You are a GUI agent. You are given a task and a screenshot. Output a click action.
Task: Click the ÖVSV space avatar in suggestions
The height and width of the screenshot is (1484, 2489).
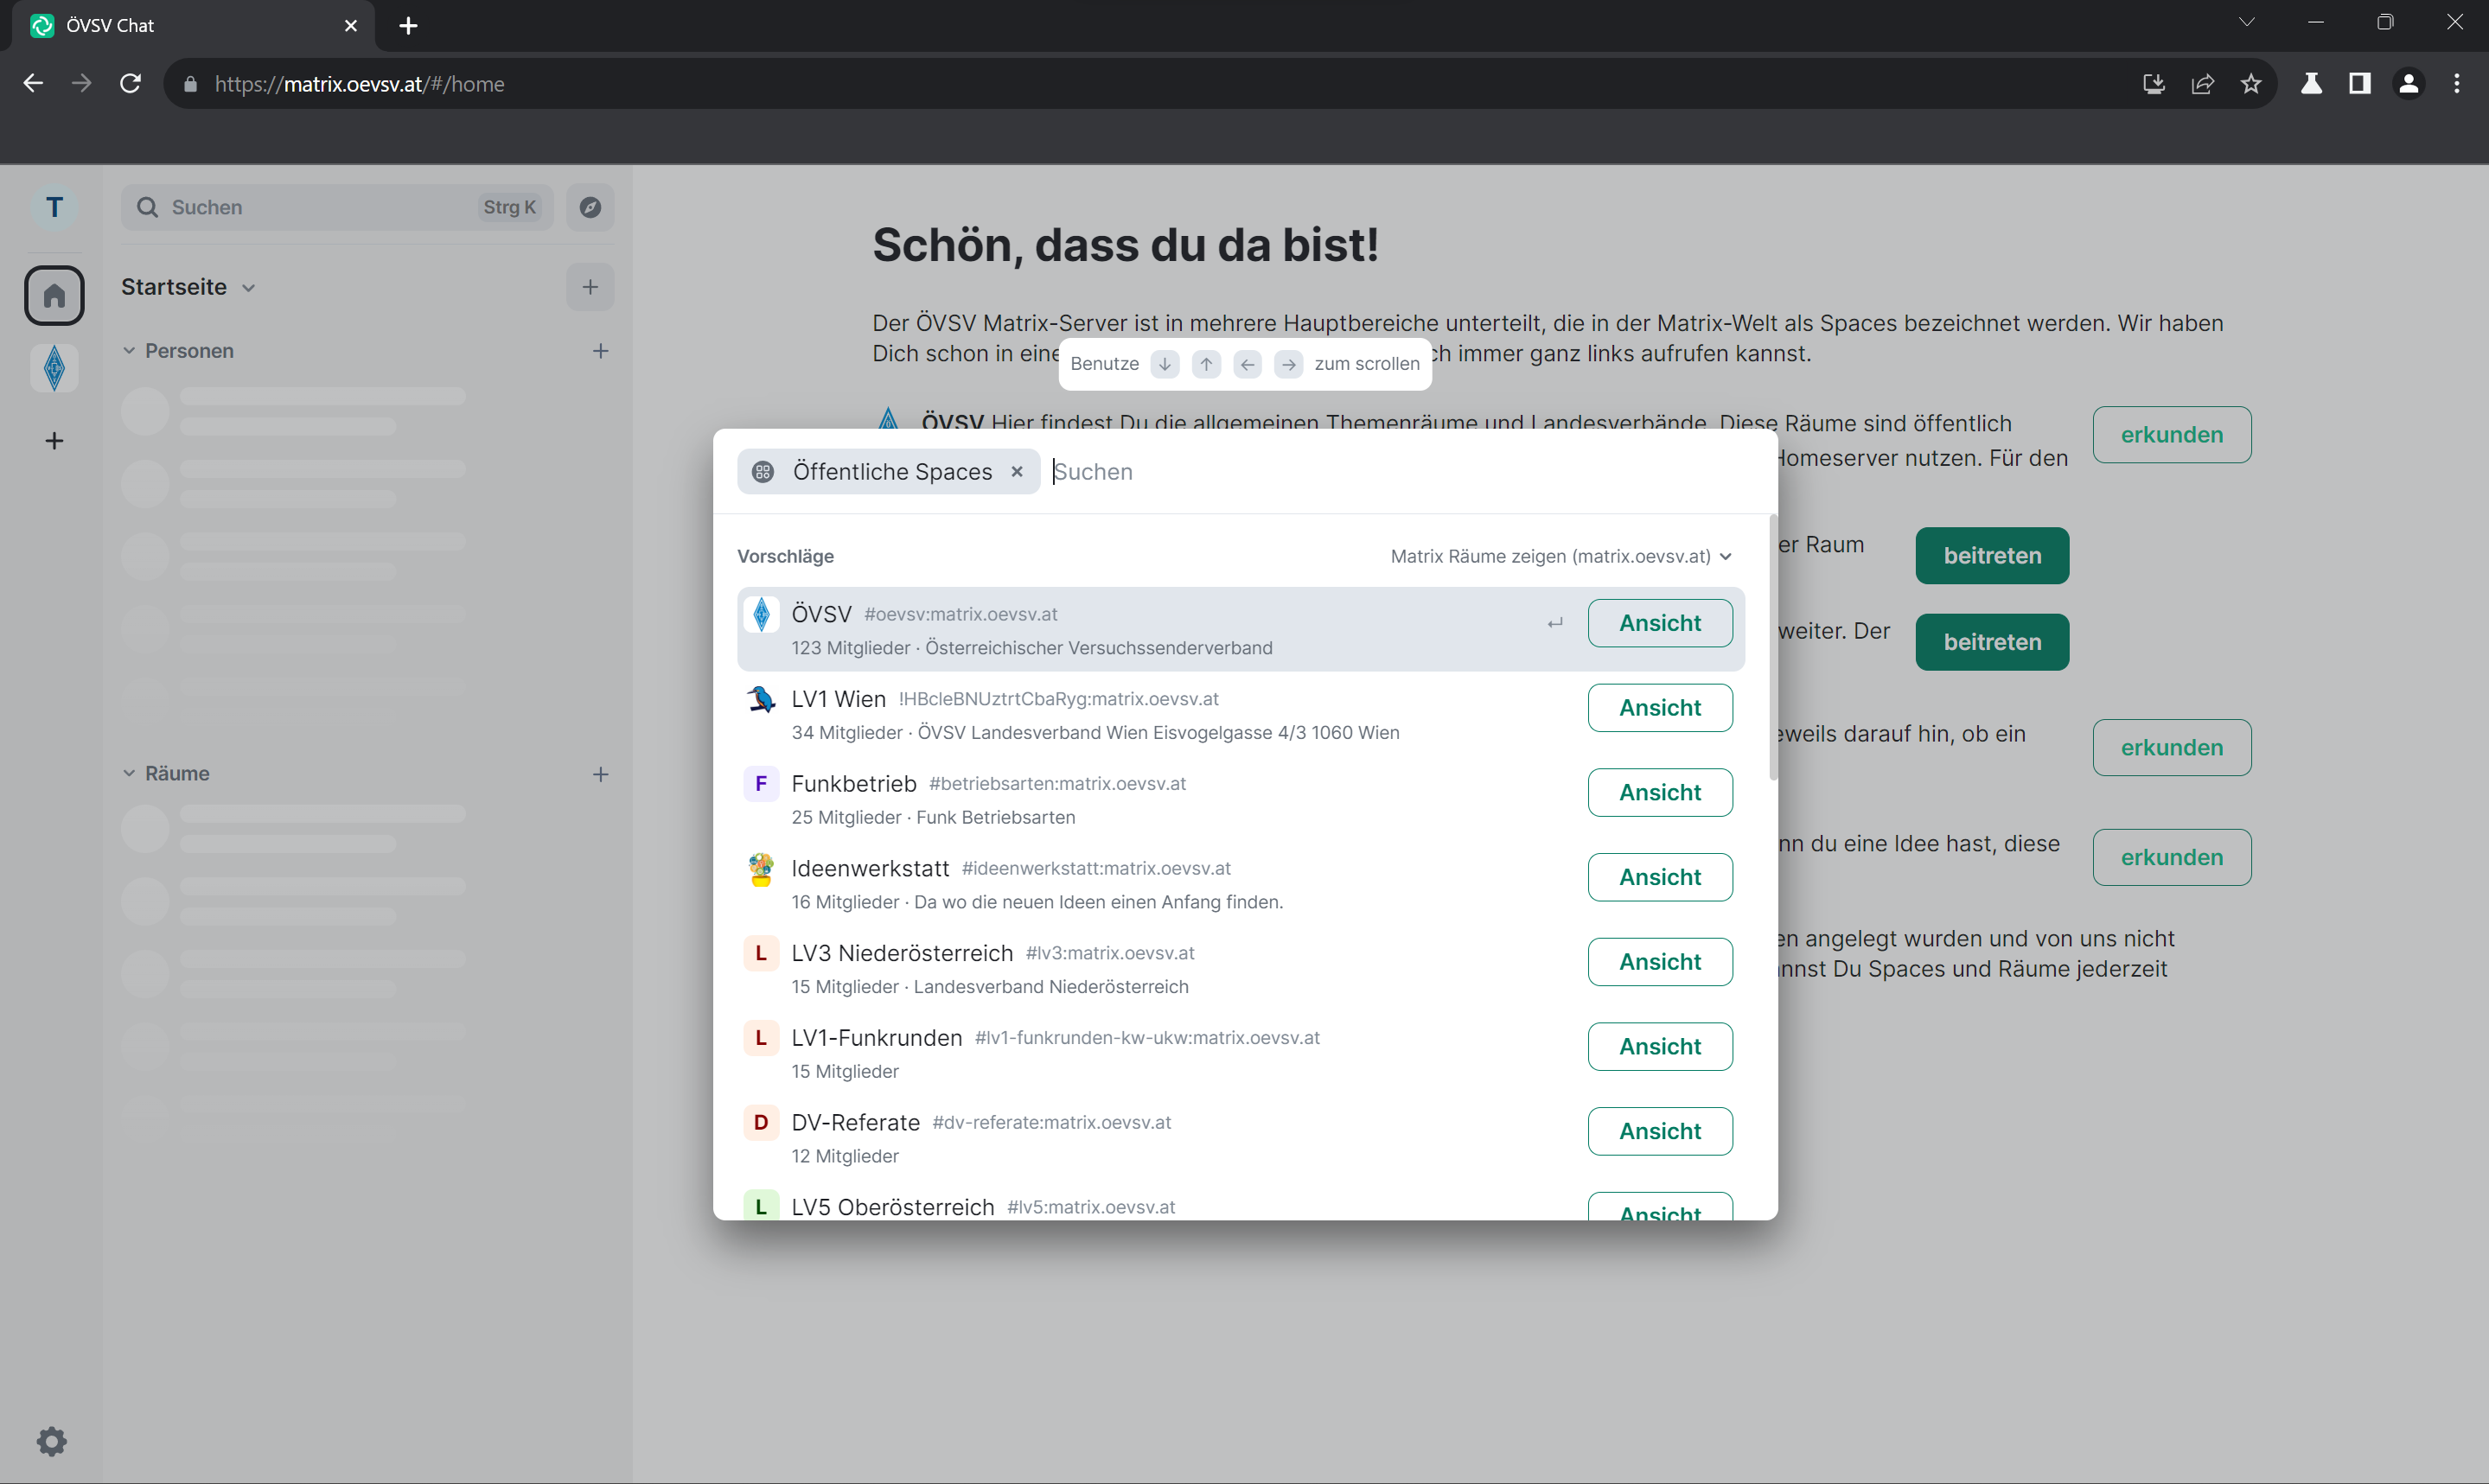pos(761,614)
